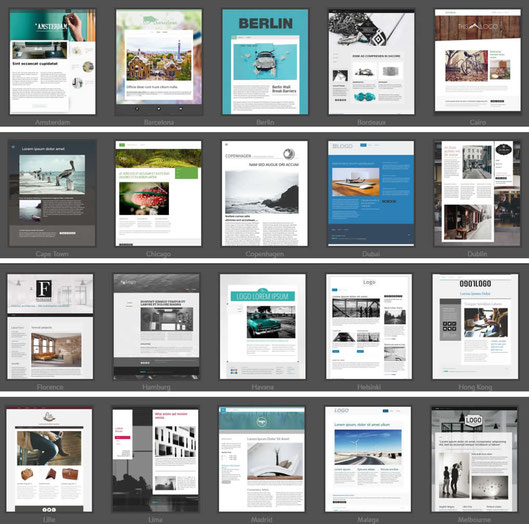Choose the Malaga template thumbnail

368,459
